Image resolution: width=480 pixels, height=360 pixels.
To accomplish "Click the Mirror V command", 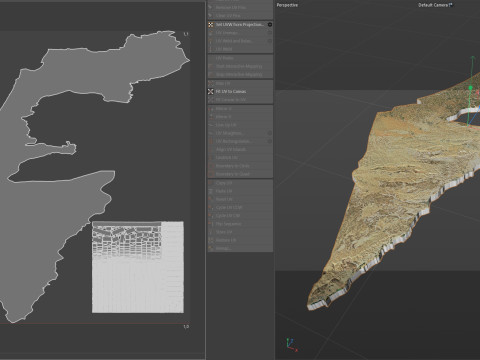I will point(240,117).
